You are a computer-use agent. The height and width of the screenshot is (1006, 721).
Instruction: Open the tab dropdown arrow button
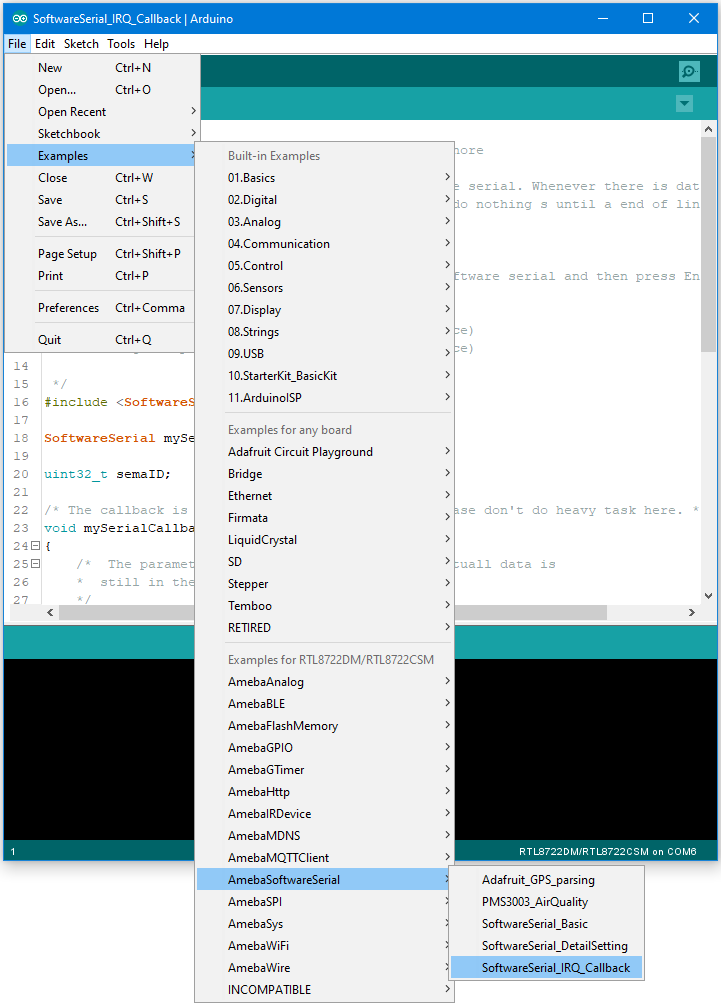pos(684,103)
